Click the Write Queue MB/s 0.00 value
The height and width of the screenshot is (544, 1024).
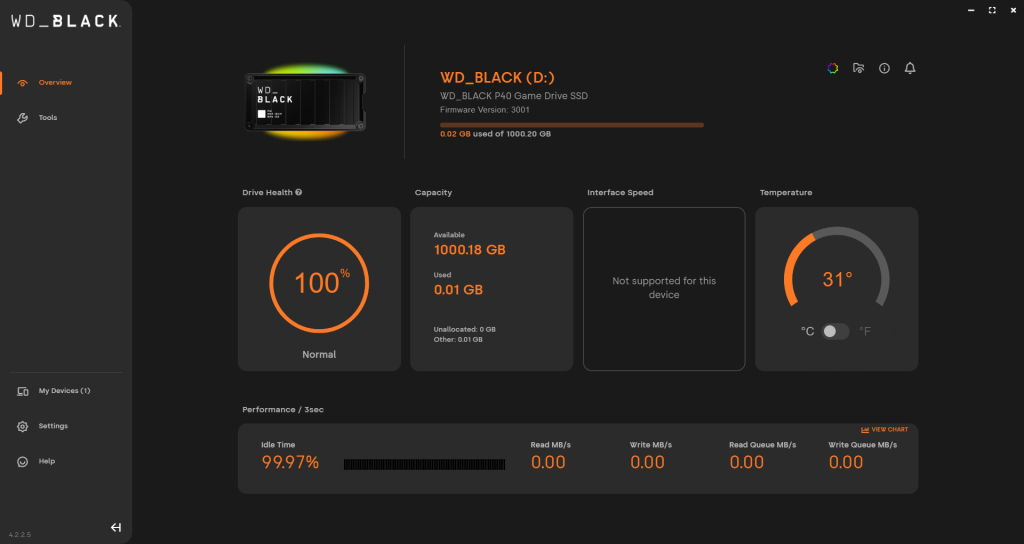(x=846, y=462)
